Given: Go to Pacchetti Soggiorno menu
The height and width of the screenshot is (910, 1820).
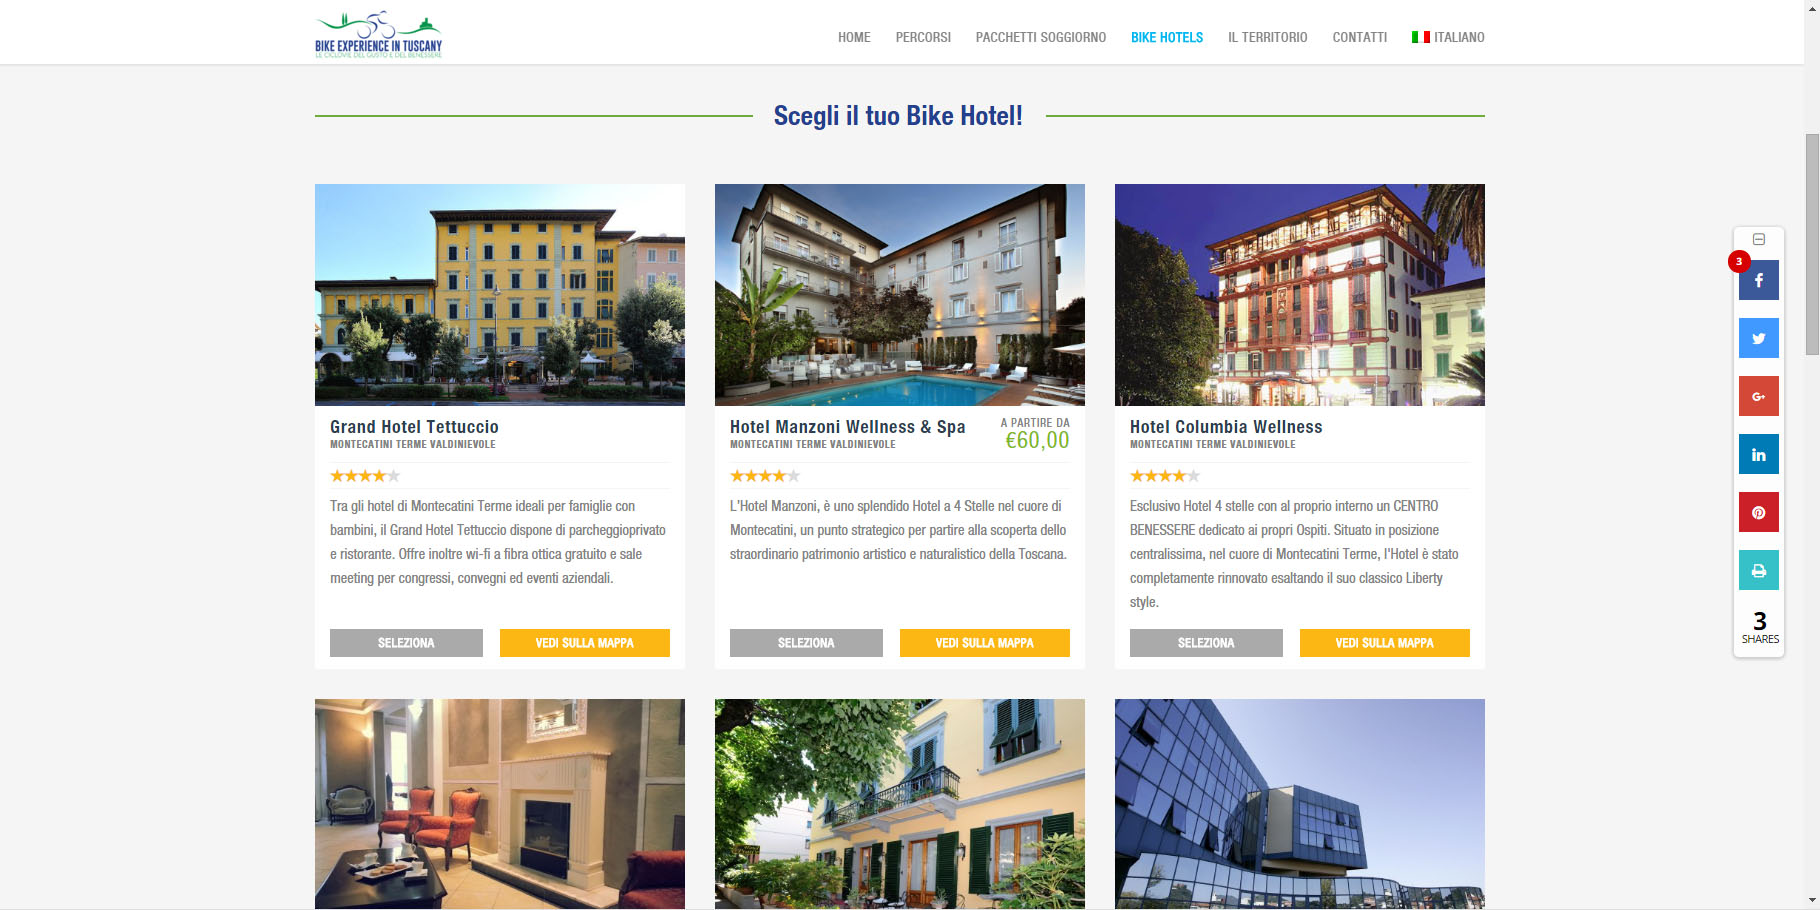Looking at the screenshot, I should [x=1040, y=37].
